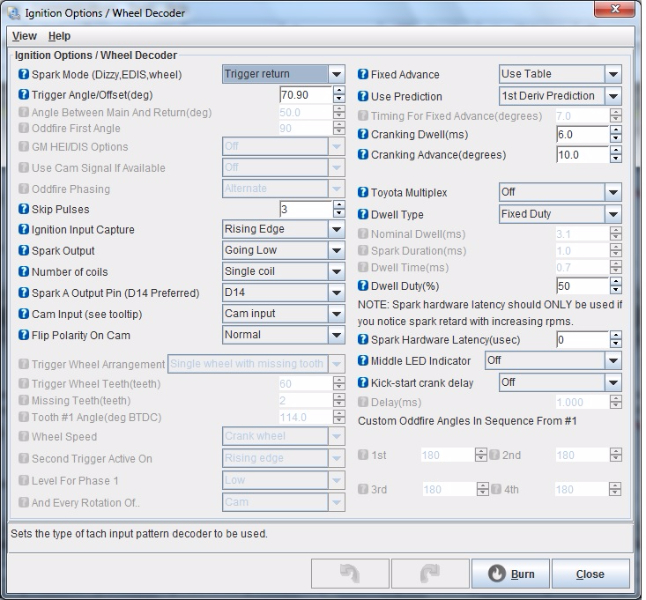This screenshot has width=646, height=600.
Task: Expand the Ignition Input Capture dropdown
Action: coord(283,229)
